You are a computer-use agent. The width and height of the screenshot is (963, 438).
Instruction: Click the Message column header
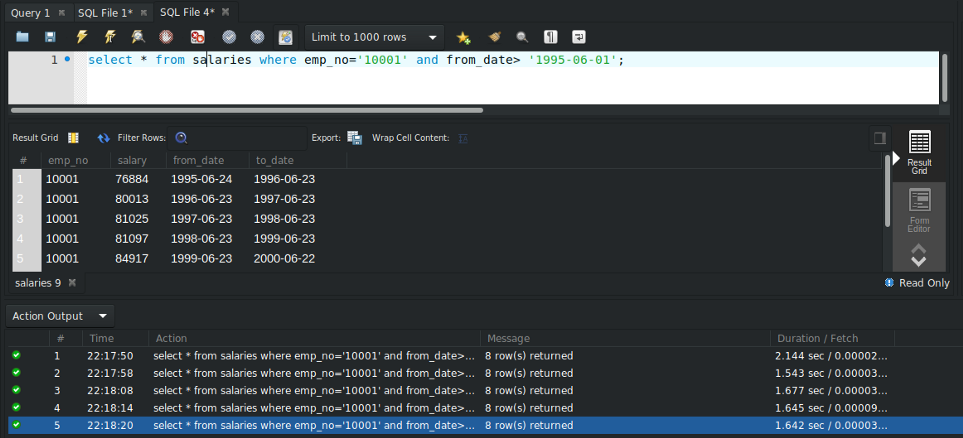(625, 338)
